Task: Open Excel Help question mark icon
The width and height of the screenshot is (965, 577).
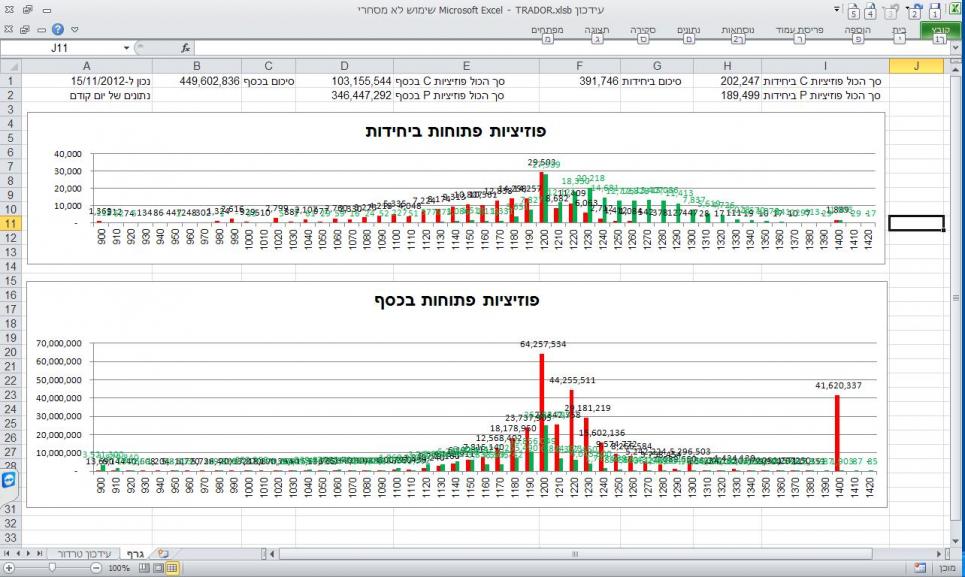Action: (58, 31)
